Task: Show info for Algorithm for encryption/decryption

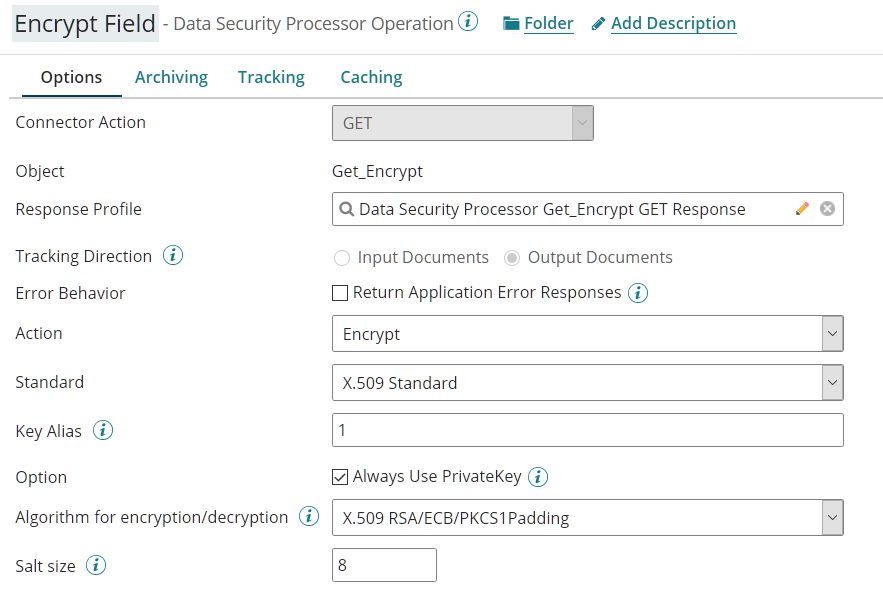Action: (309, 517)
